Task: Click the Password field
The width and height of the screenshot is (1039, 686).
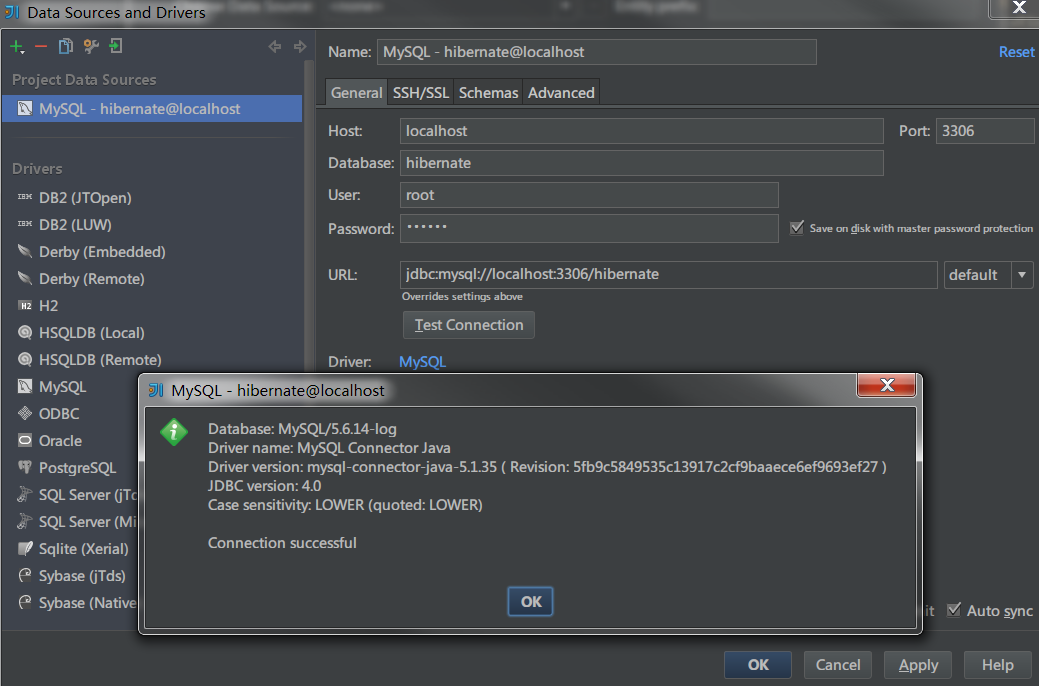Action: pos(589,228)
